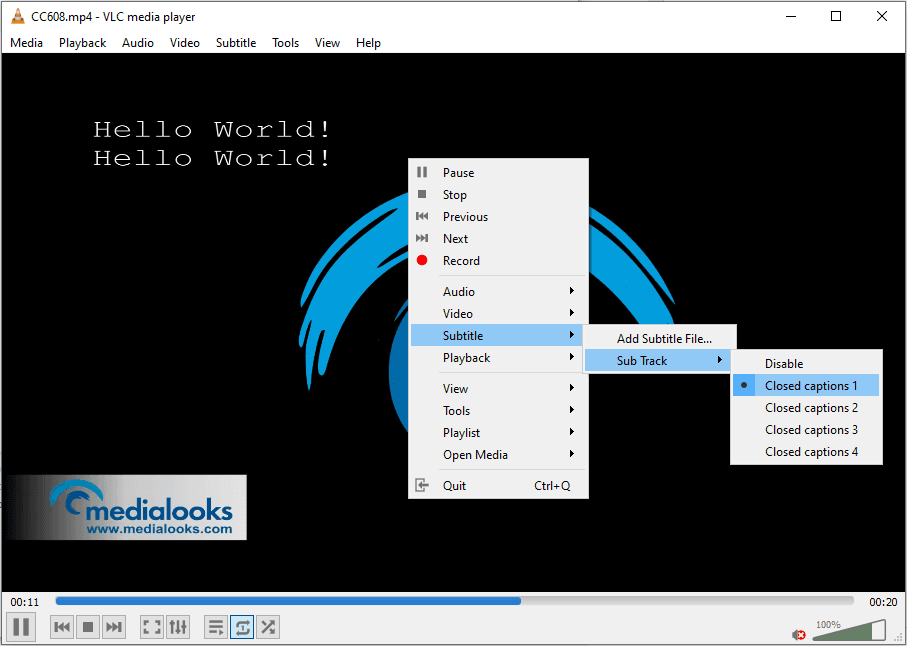Viewport: 907px width, 646px height.
Task: Click the VLC cone icon in title bar
Action: (18, 16)
